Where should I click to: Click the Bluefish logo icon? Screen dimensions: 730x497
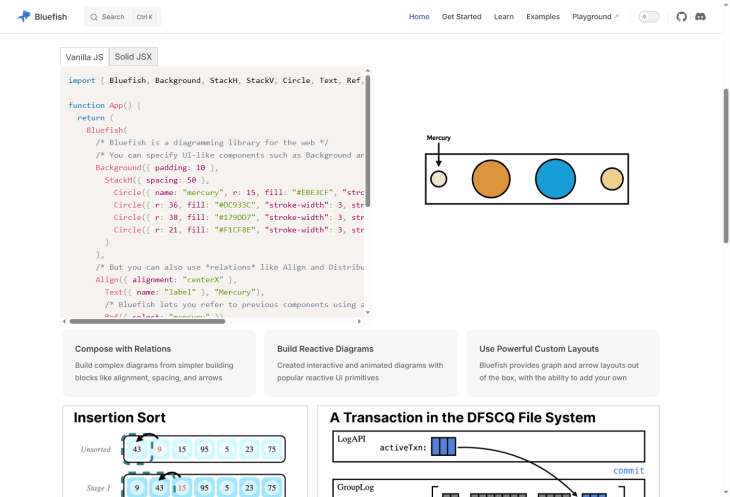tap(24, 17)
